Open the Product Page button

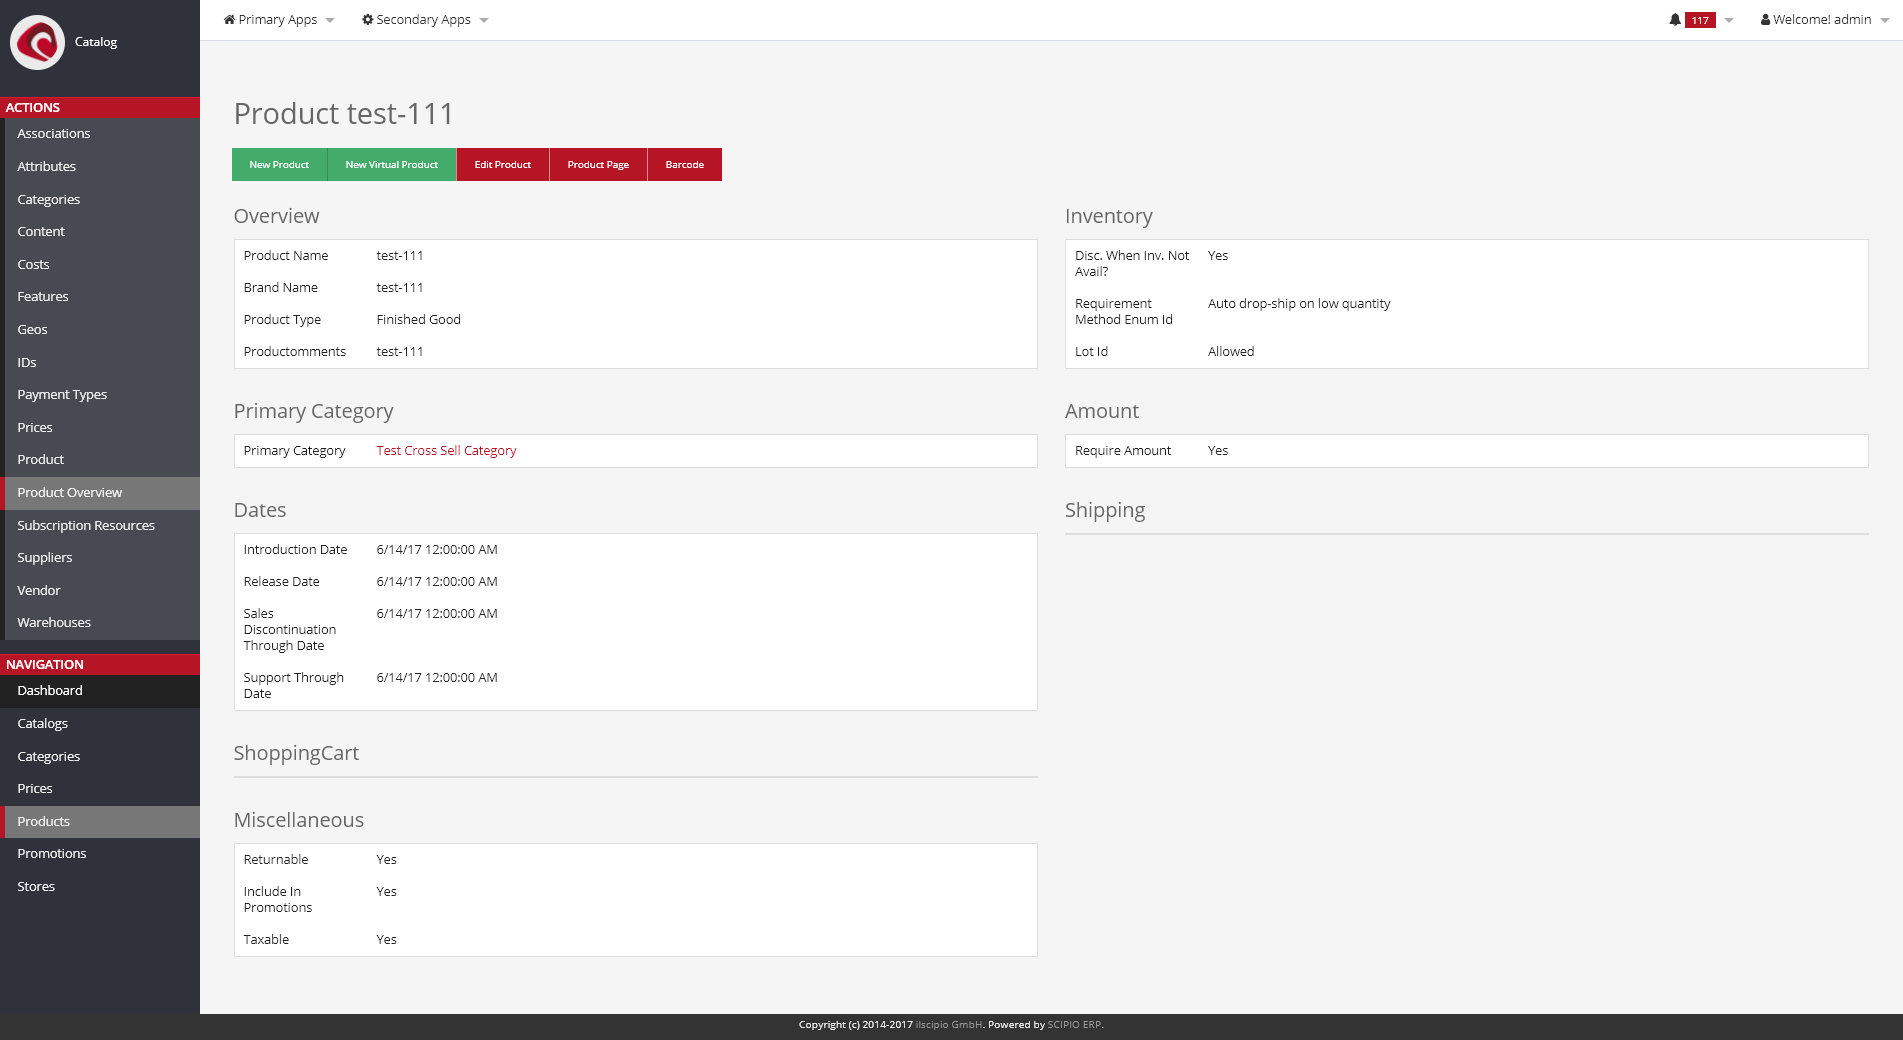click(x=598, y=165)
